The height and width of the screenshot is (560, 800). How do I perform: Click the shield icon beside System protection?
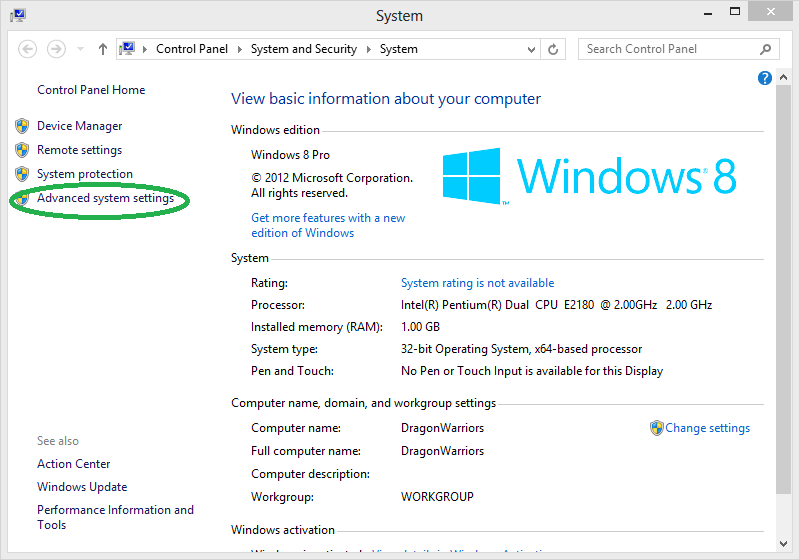click(22, 174)
